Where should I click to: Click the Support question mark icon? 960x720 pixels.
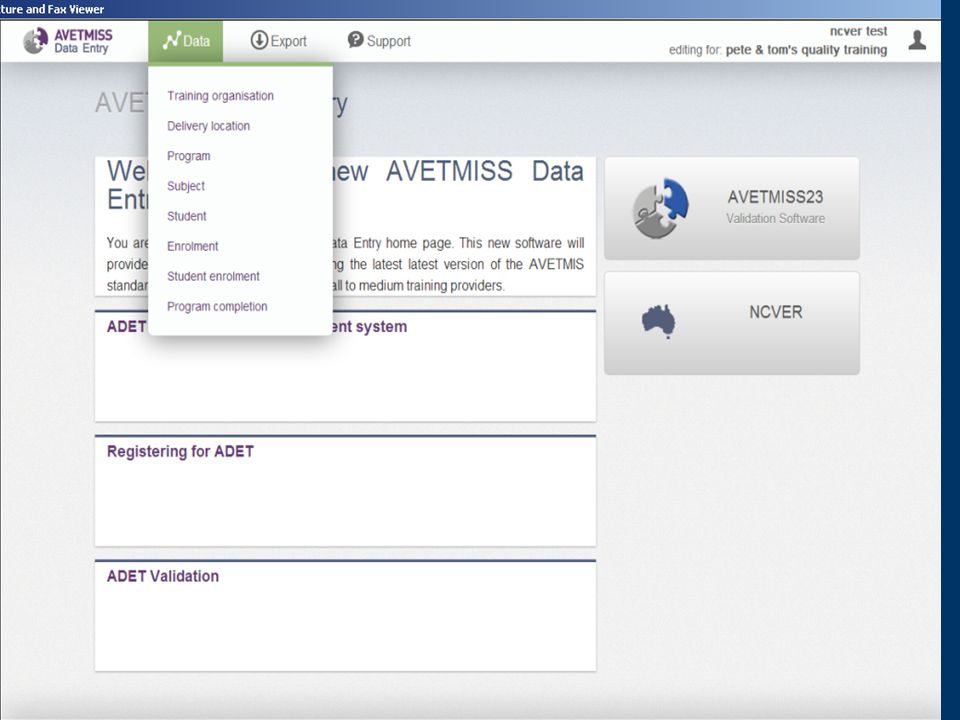click(x=355, y=40)
